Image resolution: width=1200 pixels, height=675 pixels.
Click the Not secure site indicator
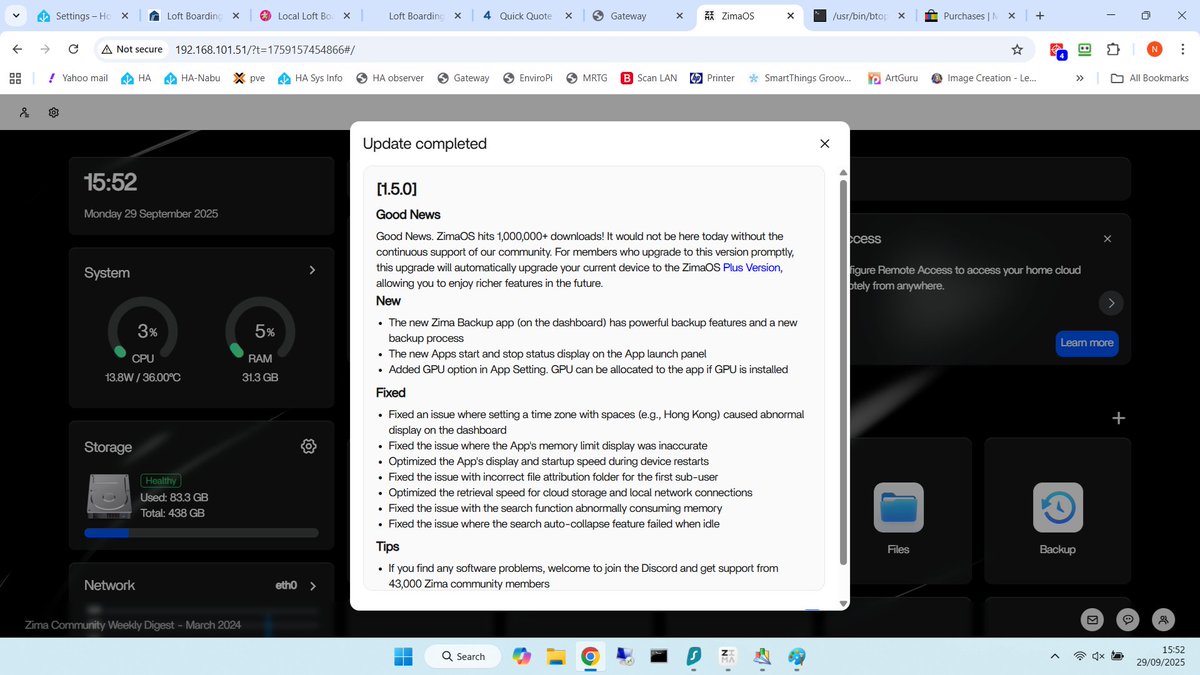(x=131, y=49)
